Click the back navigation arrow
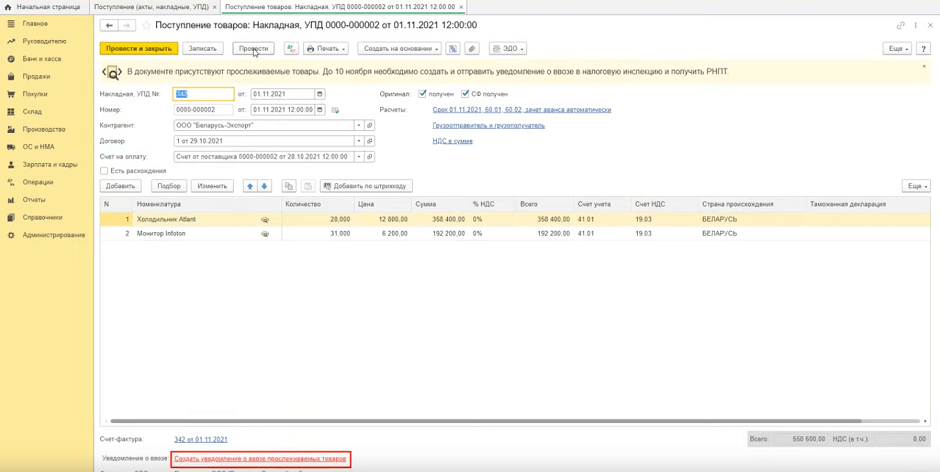Image resolution: width=940 pixels, height=472 pixels. [x=109, y=26]
